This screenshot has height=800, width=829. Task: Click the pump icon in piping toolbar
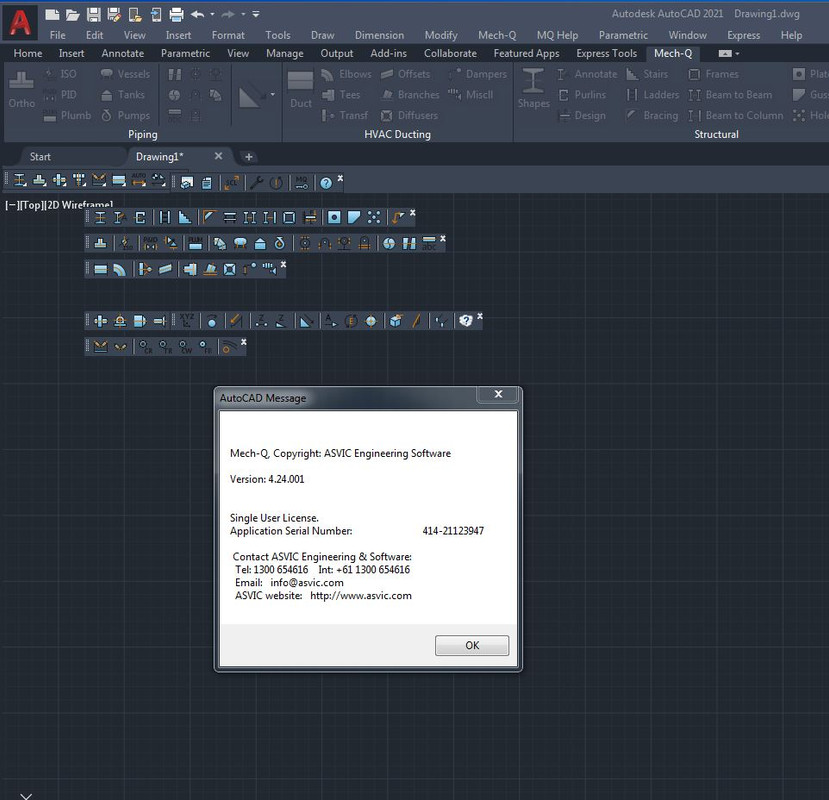click(280, 243)
